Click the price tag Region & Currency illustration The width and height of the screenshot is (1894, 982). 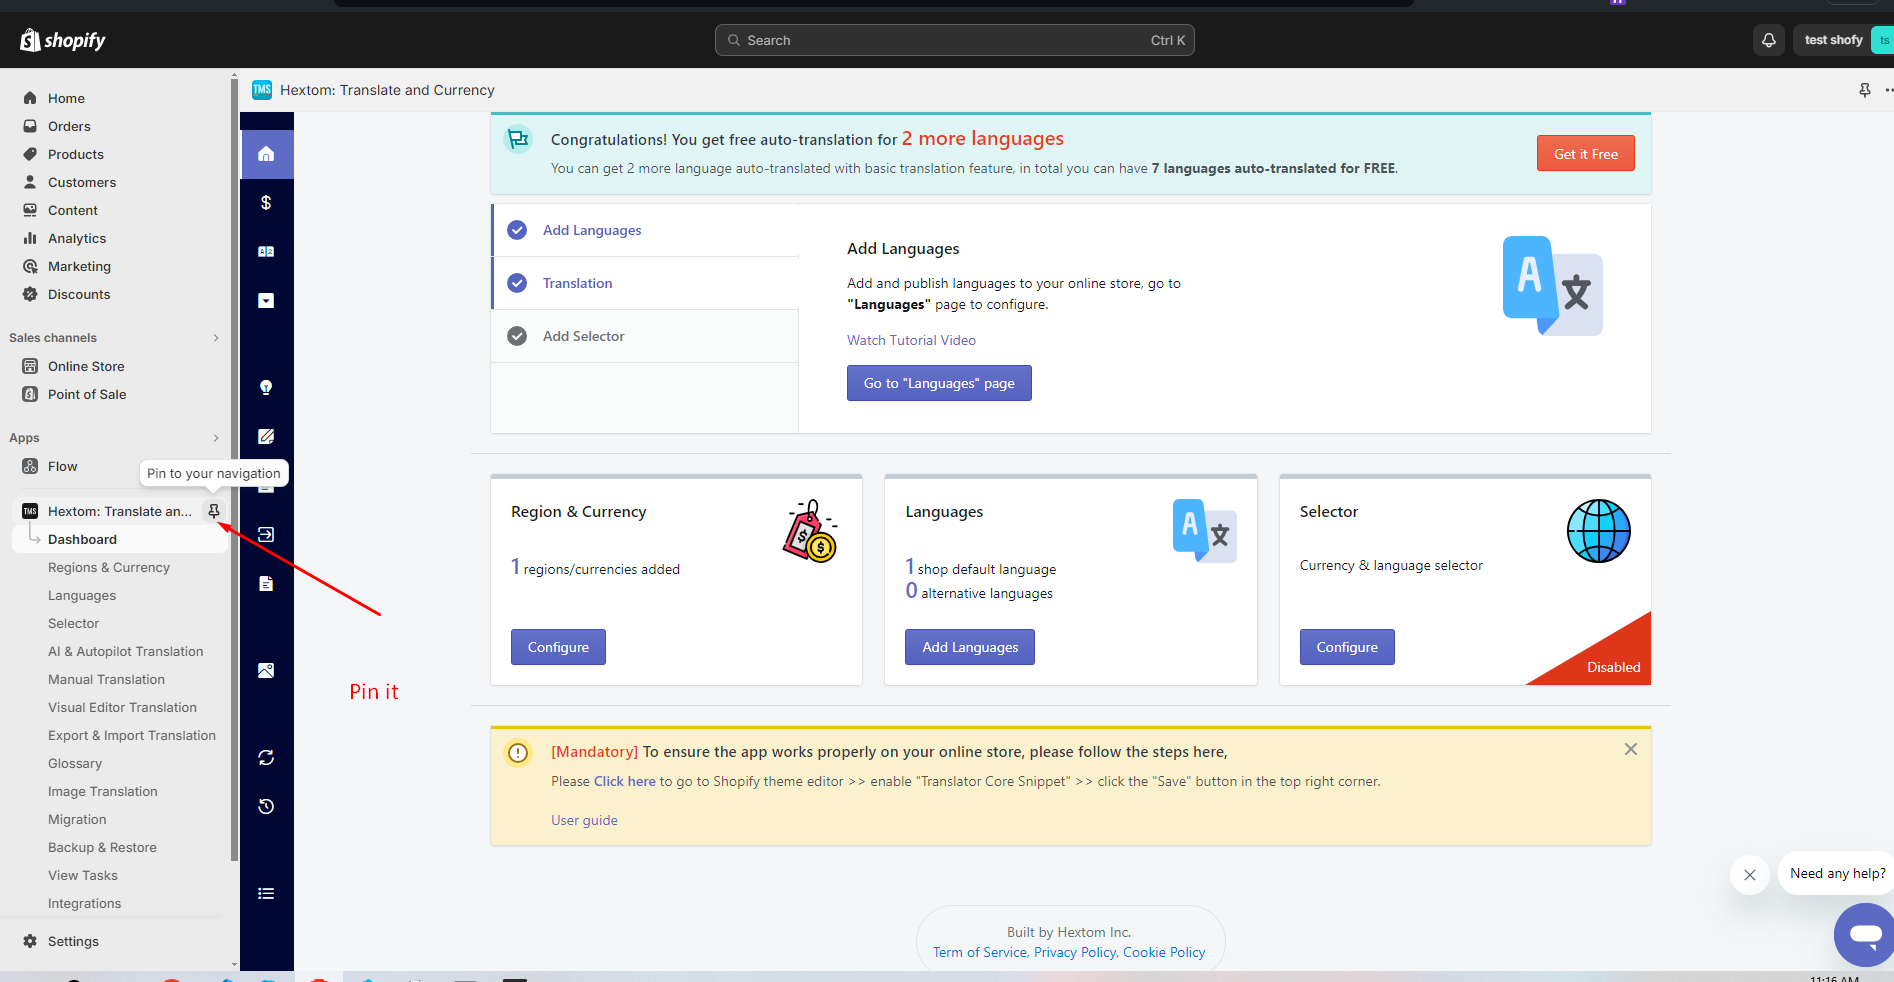pos(810,531)
